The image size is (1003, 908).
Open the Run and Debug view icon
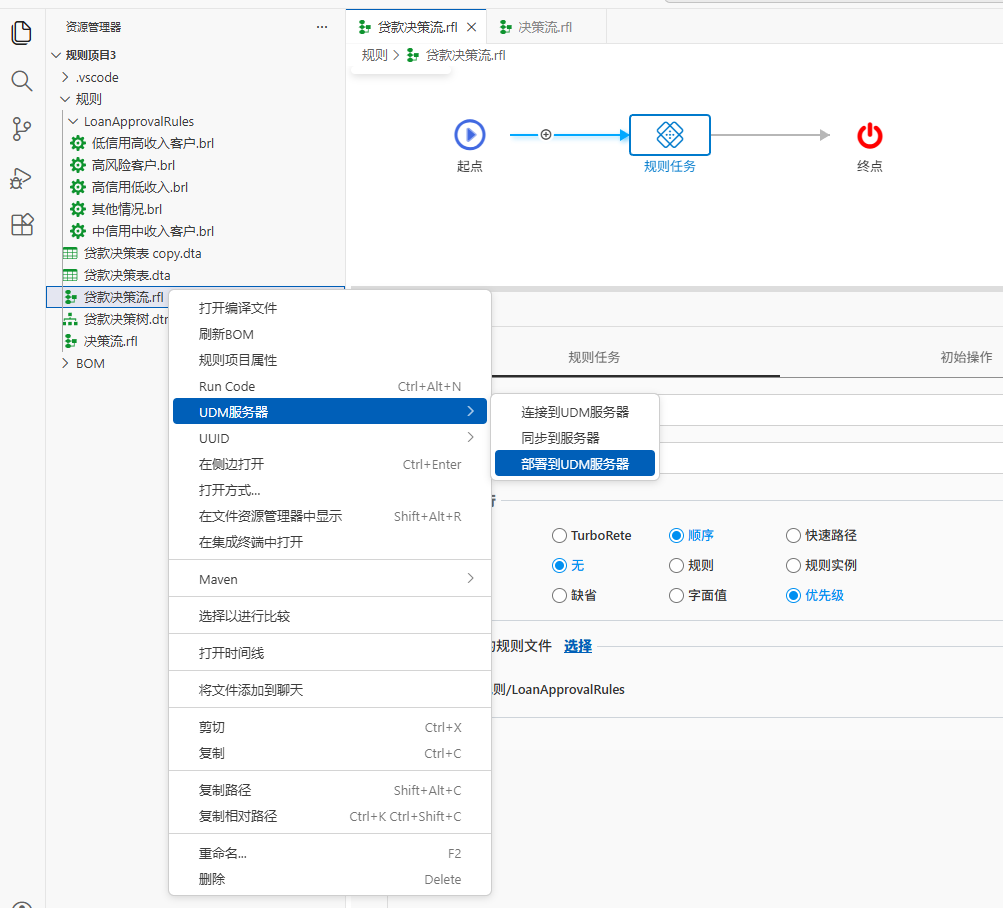tap(22, 177)
